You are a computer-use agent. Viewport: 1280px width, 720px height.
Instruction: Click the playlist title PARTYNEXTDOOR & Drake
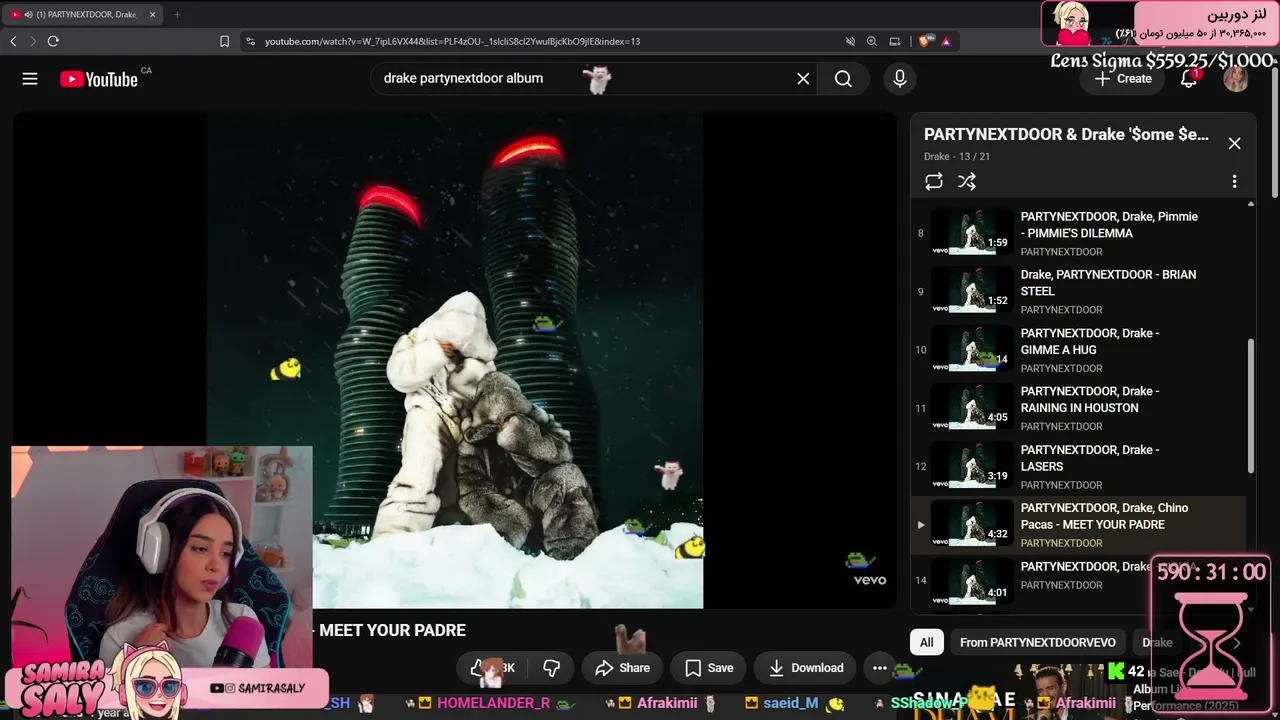point(1066,134)
